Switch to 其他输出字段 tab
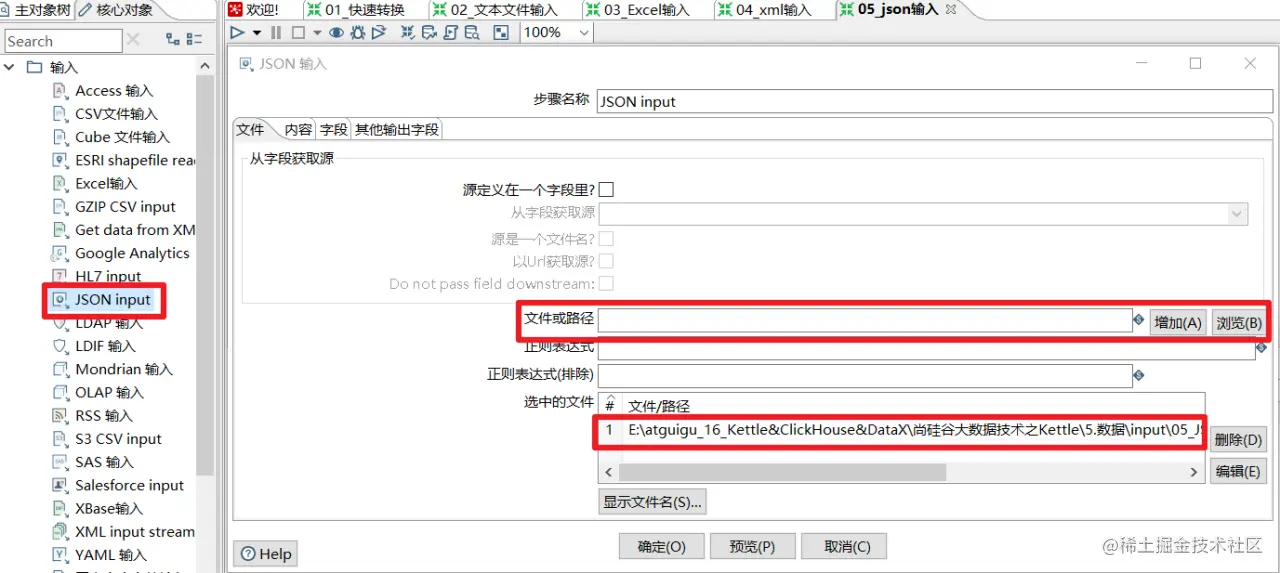Viewport: 1280px width, 573px height. click(x=397, y=130)
